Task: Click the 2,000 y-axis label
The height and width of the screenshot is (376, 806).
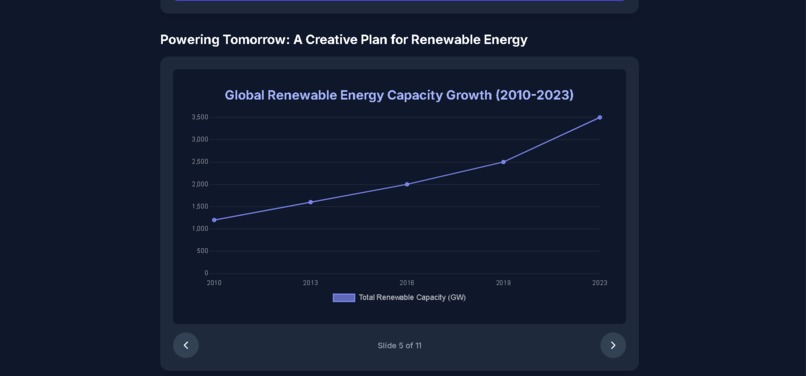Action: pyautogui.click(x=200, y=184)
